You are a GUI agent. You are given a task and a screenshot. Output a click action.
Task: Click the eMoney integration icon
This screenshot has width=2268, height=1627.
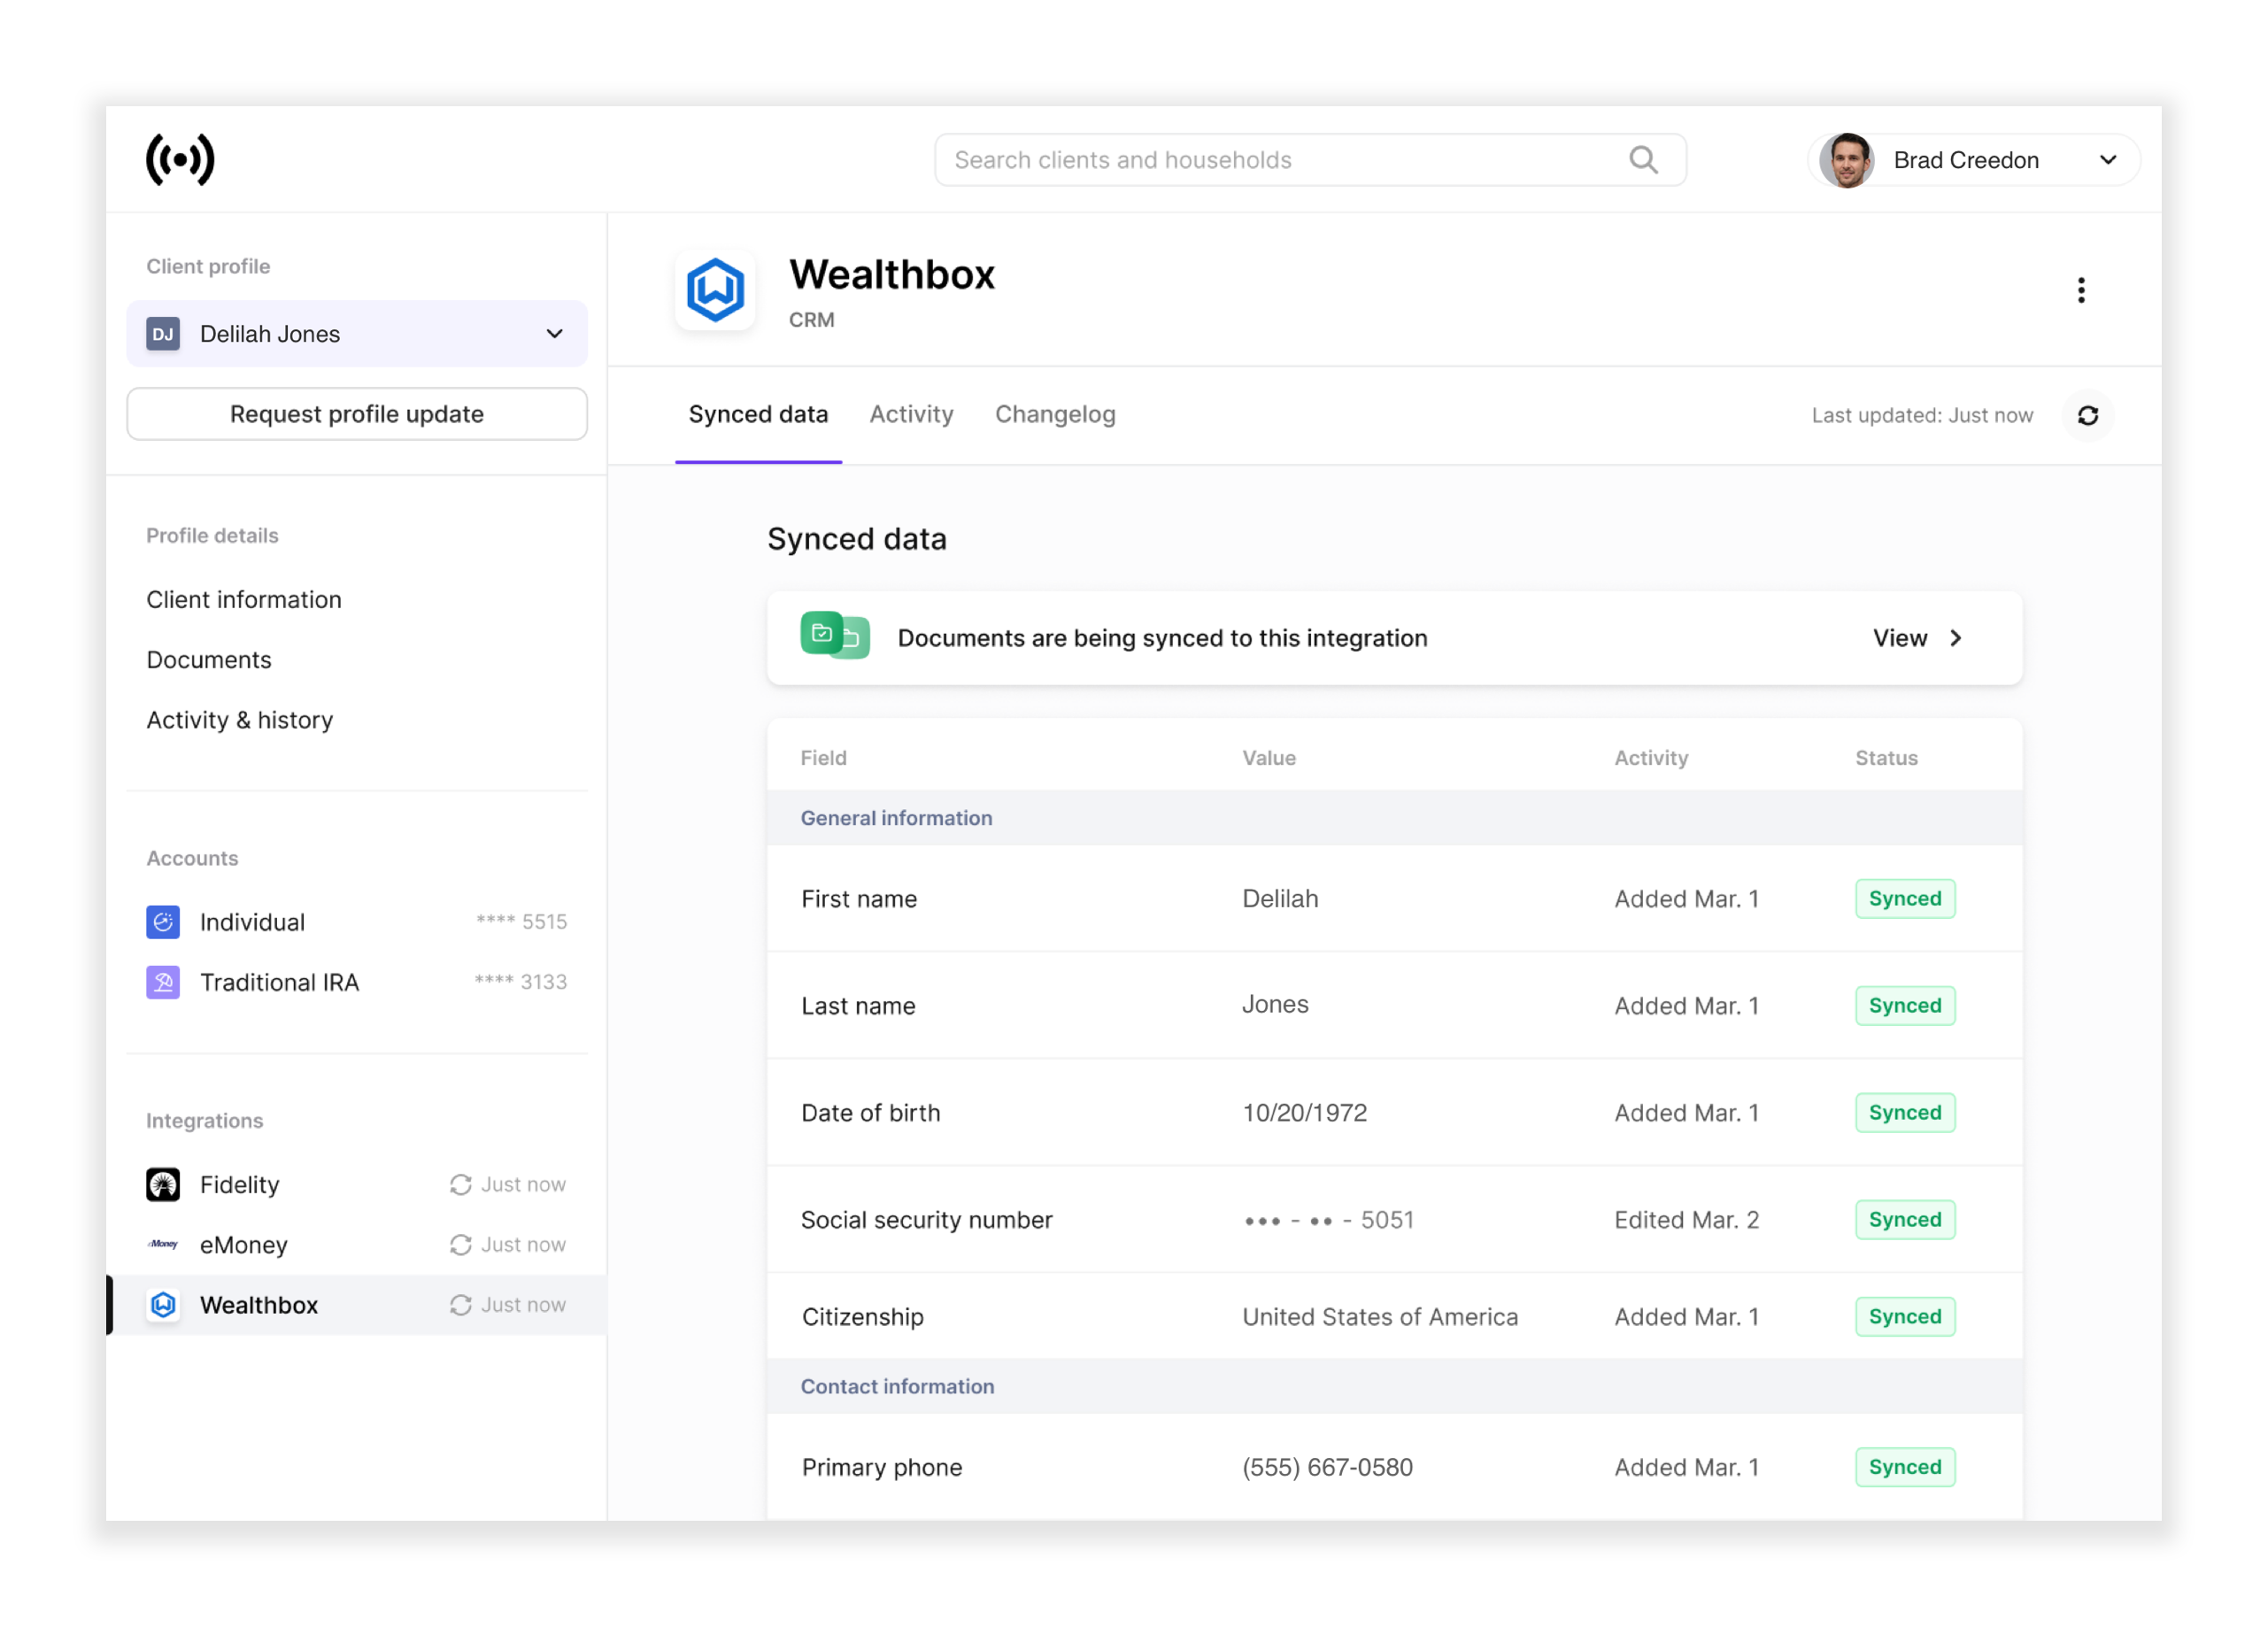164,1245
